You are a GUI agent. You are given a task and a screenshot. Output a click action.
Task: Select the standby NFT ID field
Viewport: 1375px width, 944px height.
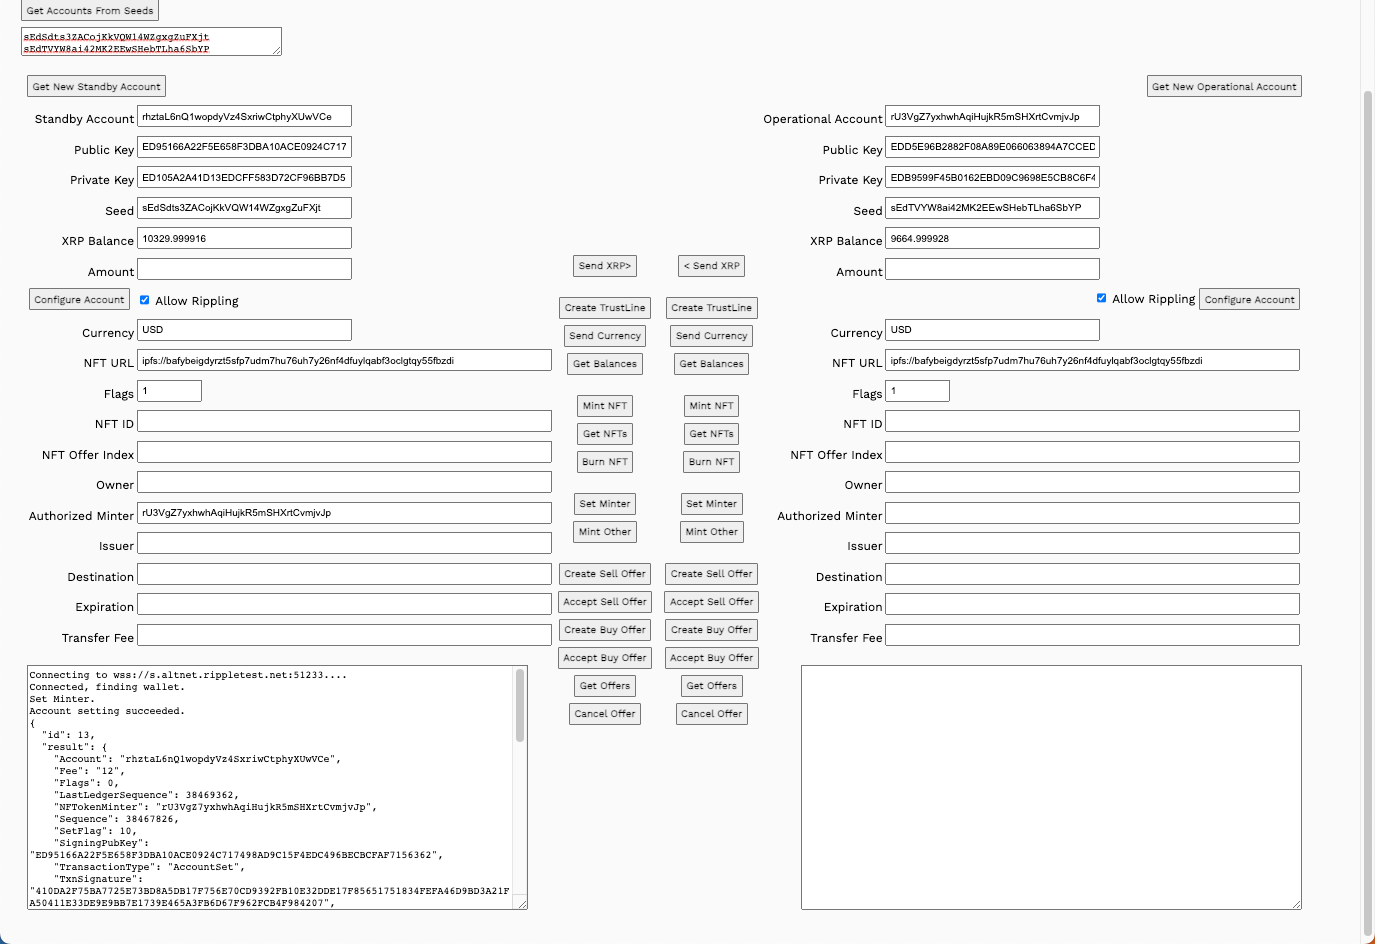point(344,422)
